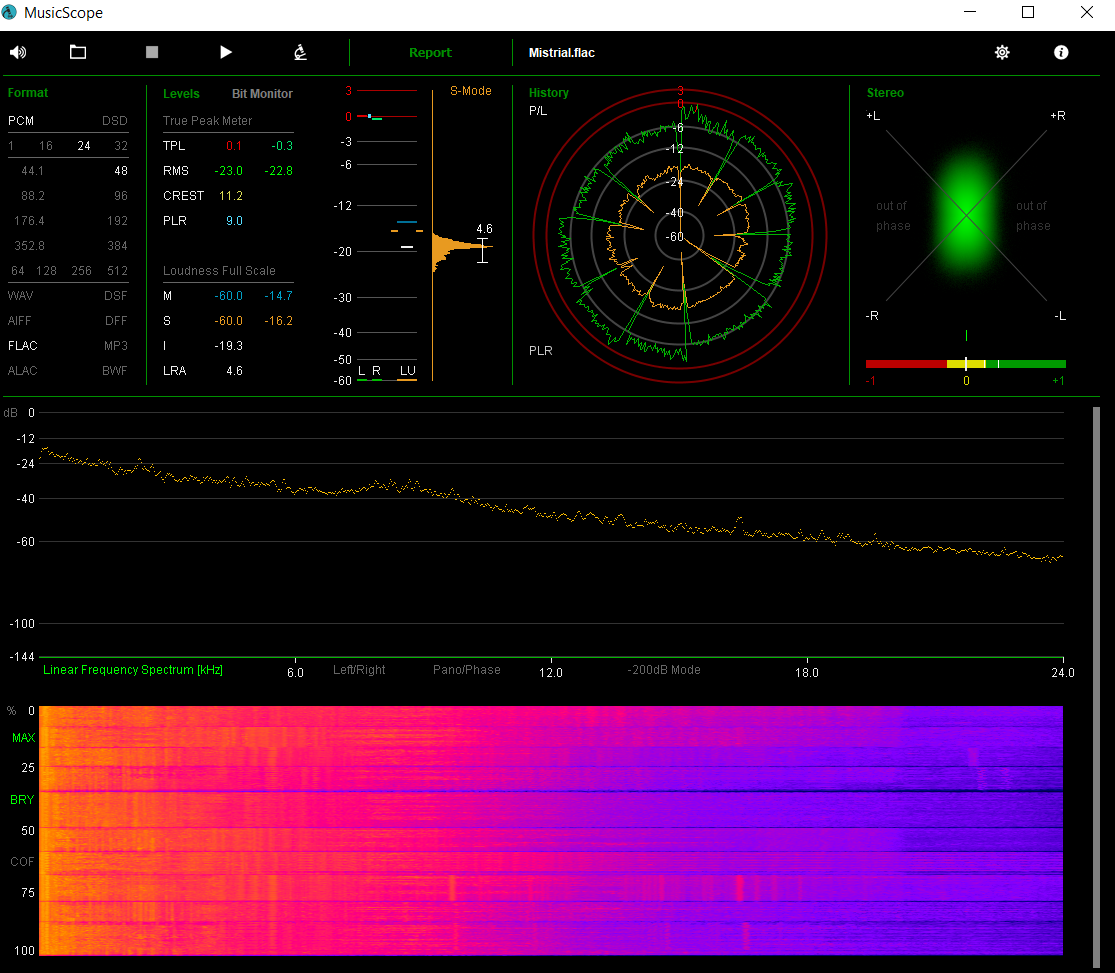Click the stereo correlation meter bar
Screen dimensions: 1115x973
[966, 364]
